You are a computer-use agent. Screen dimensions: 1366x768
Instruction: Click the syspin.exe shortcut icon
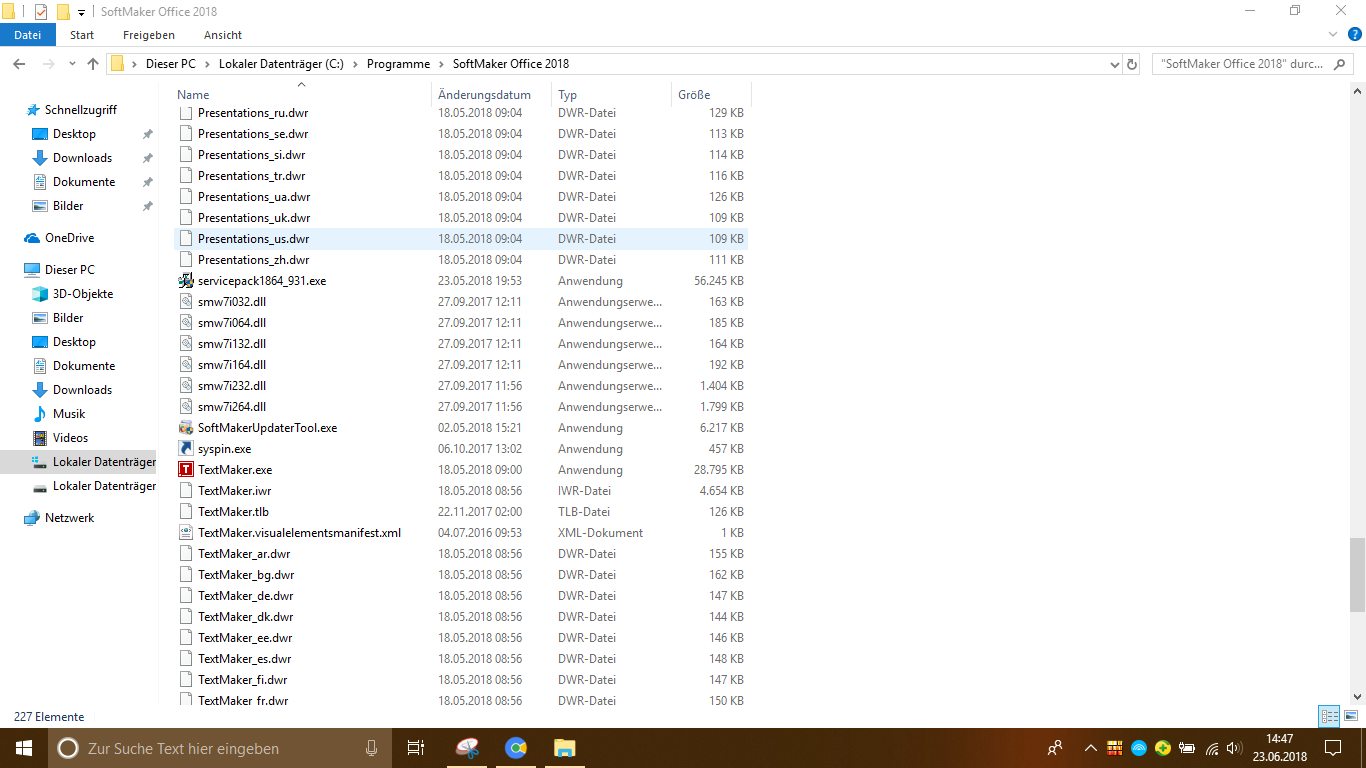(185, 449)
